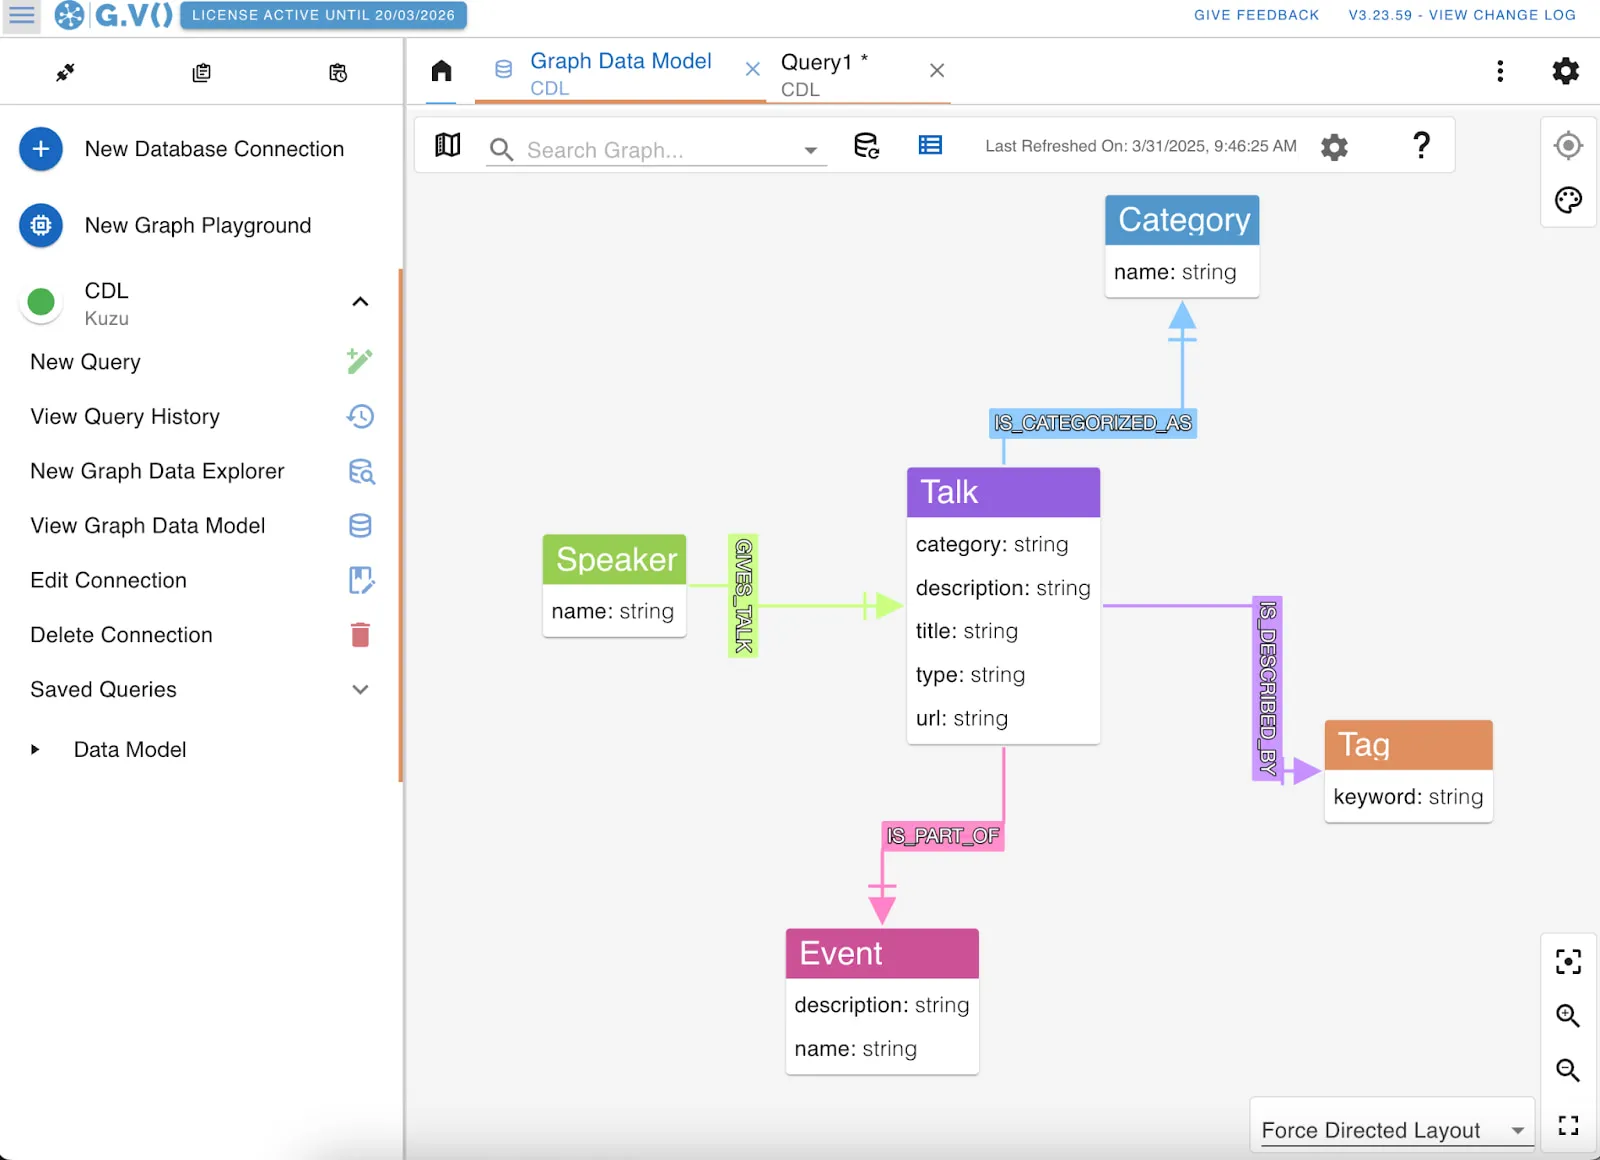
Task: Expand the Saved Queries section
Action: [x=361, y=689]
